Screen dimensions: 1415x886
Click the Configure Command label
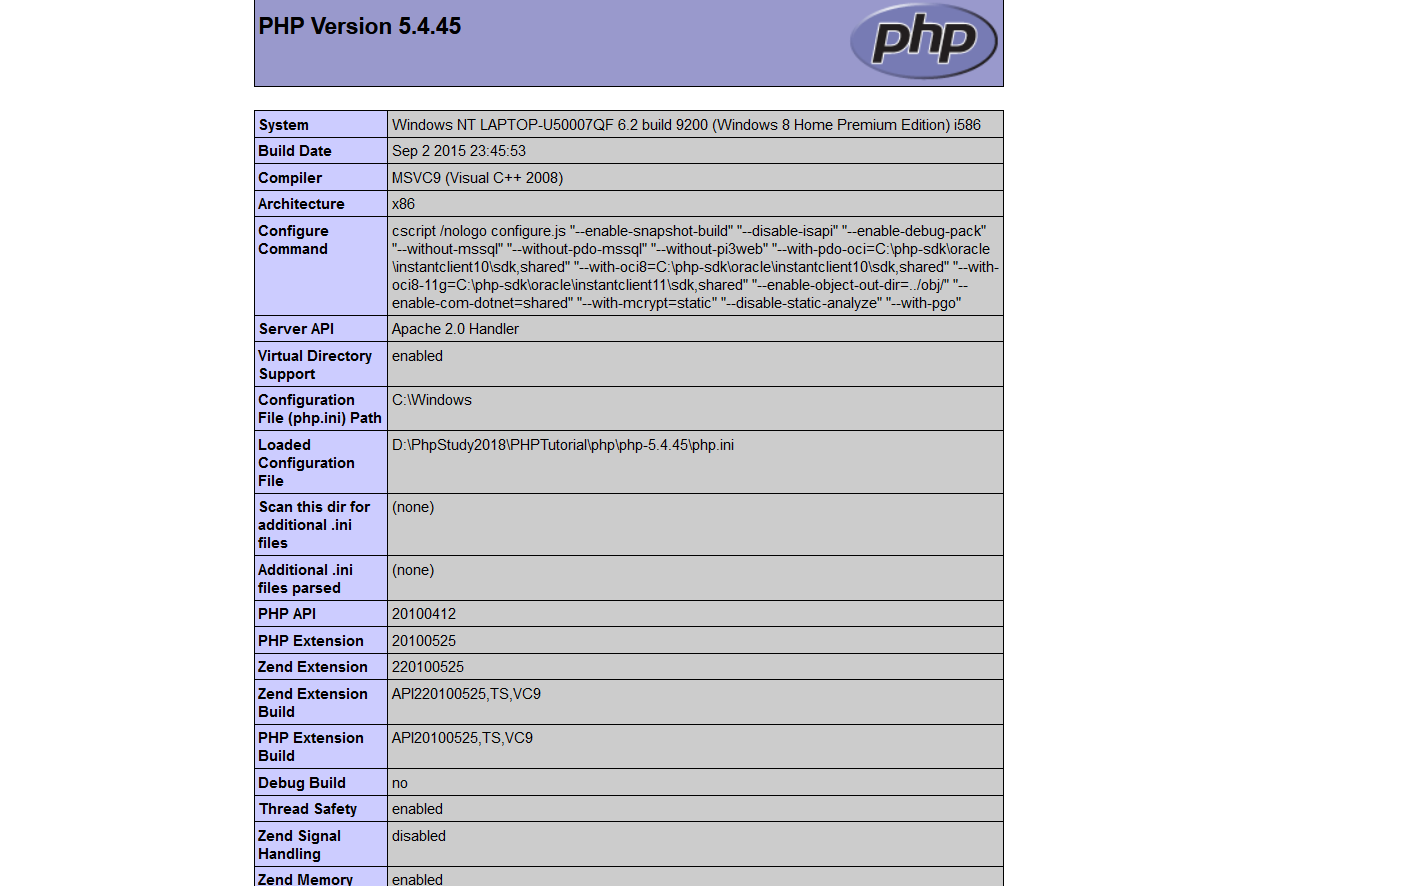point(293,240)
